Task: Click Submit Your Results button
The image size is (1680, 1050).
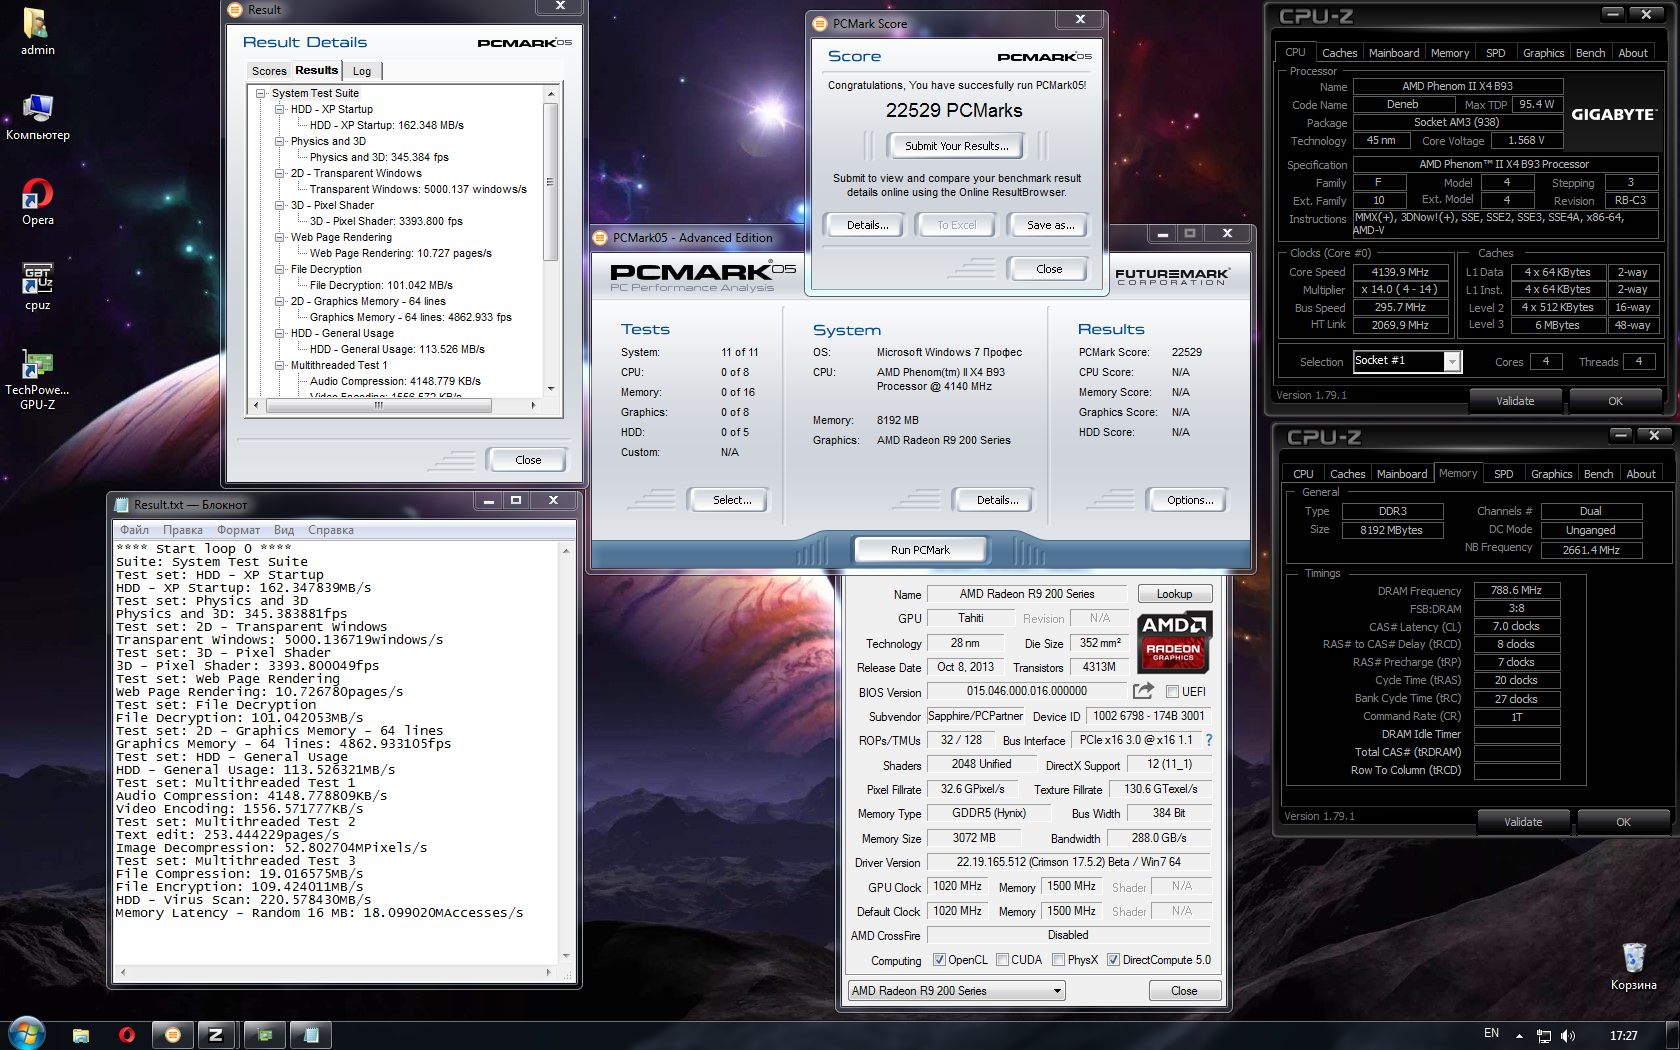Action: click(956, 146)
